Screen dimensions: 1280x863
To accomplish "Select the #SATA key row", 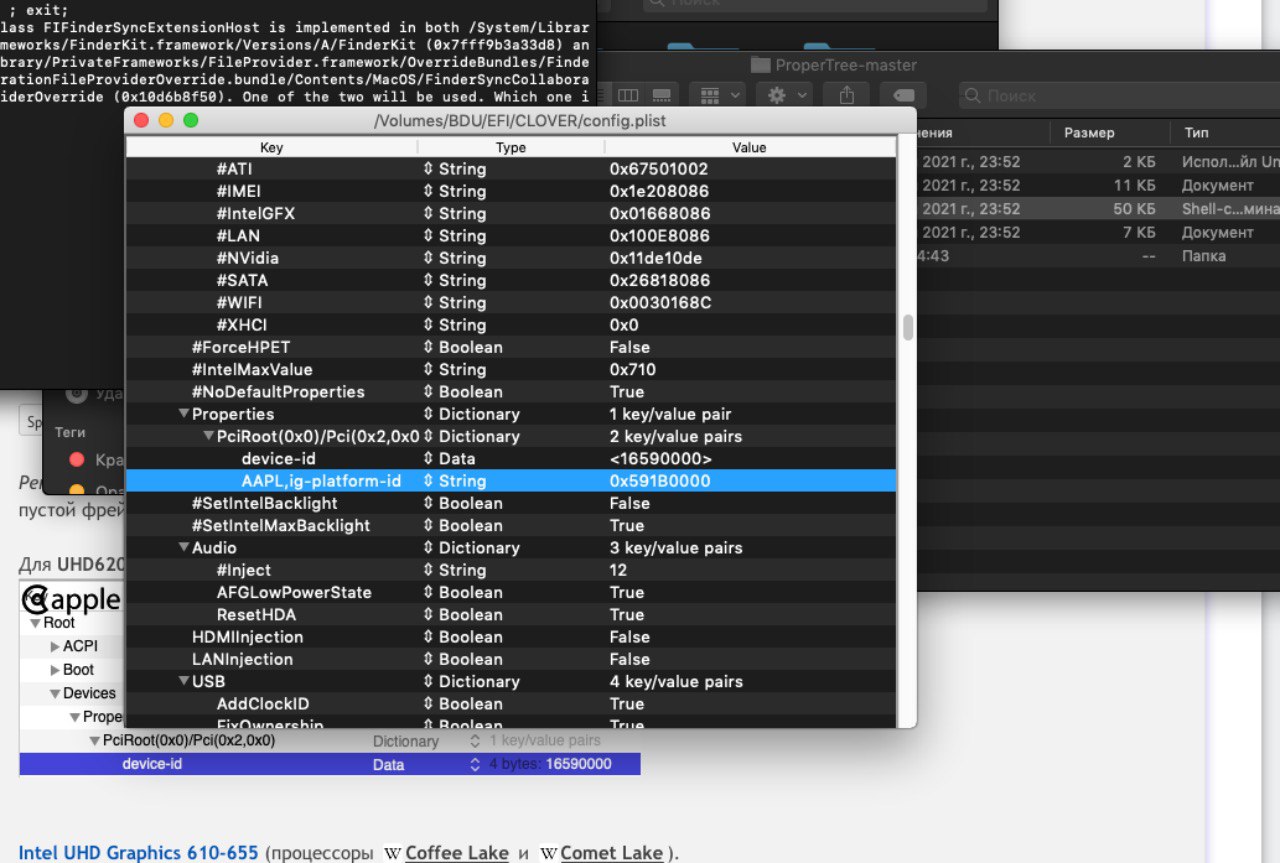I will [x=510, y=280].
